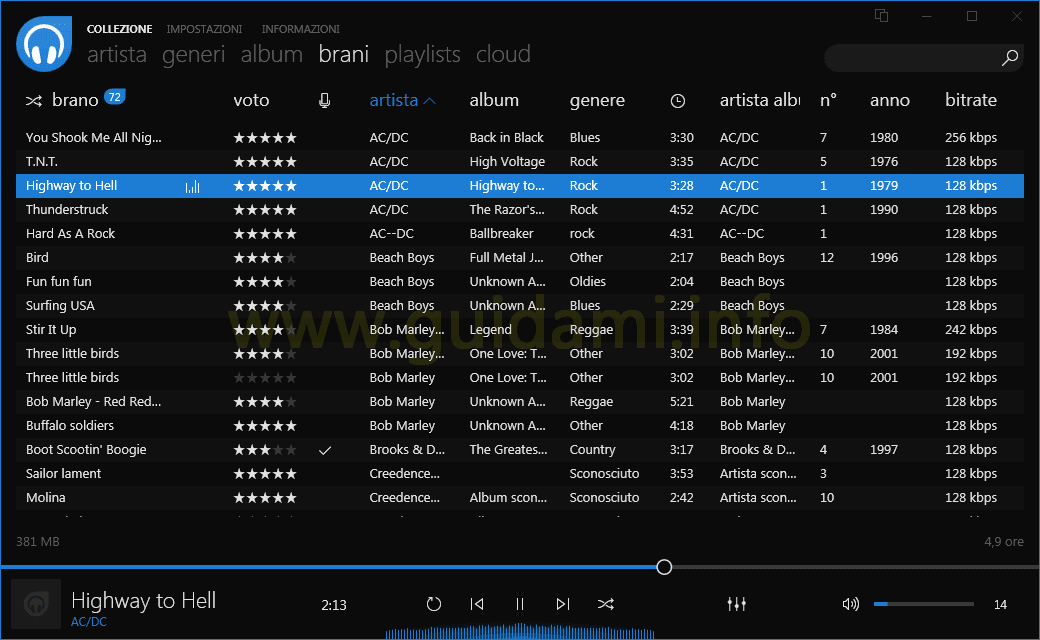1040x640 pixels.
Task: Click the star rating of Stir It Up
Action: (265, 330)
